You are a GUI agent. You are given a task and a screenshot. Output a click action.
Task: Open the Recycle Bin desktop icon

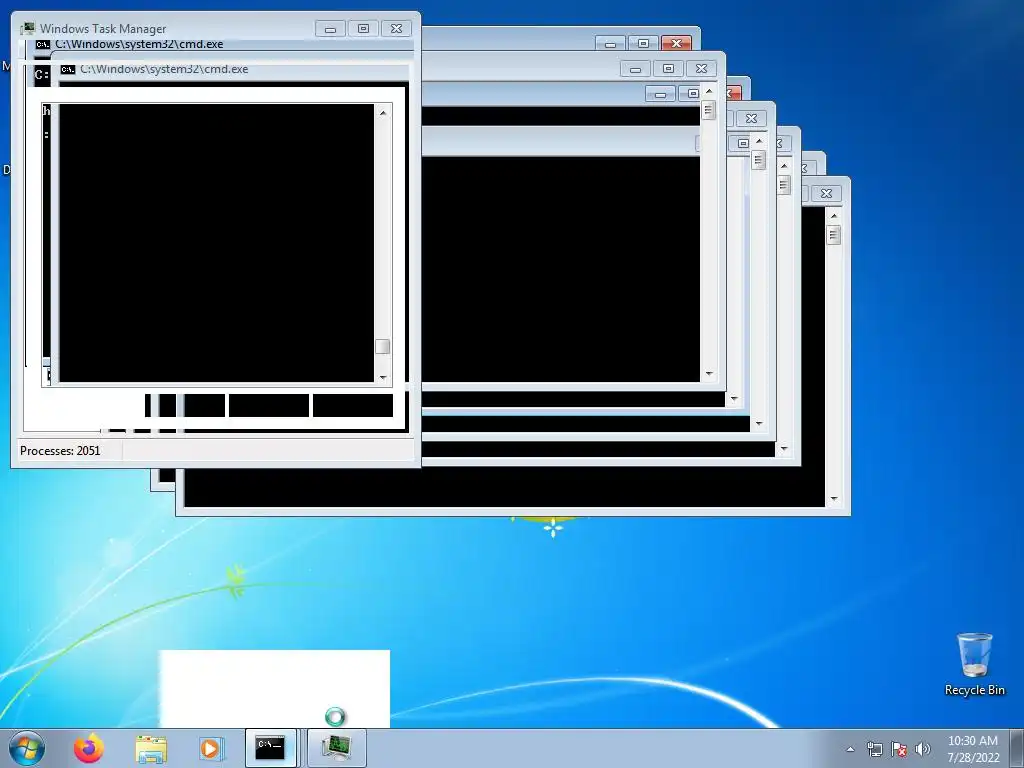pyautogui.click(x=974, y=664)
